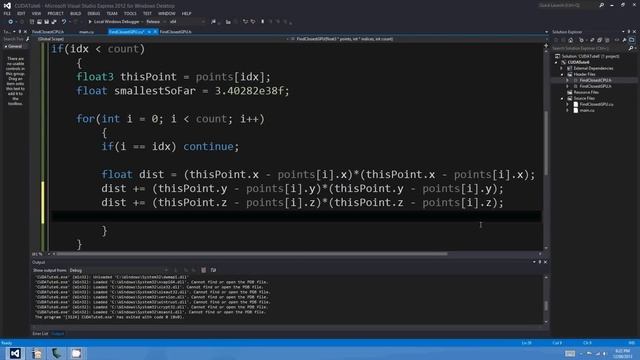Screen dimensions: 640x360
Task: Select main.cu in Solution Explorer
Action: pyautogui.click(x=587, y=110)
